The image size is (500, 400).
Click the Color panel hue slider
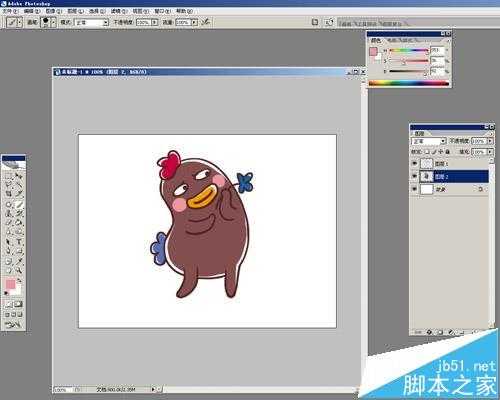coord(409,51)
